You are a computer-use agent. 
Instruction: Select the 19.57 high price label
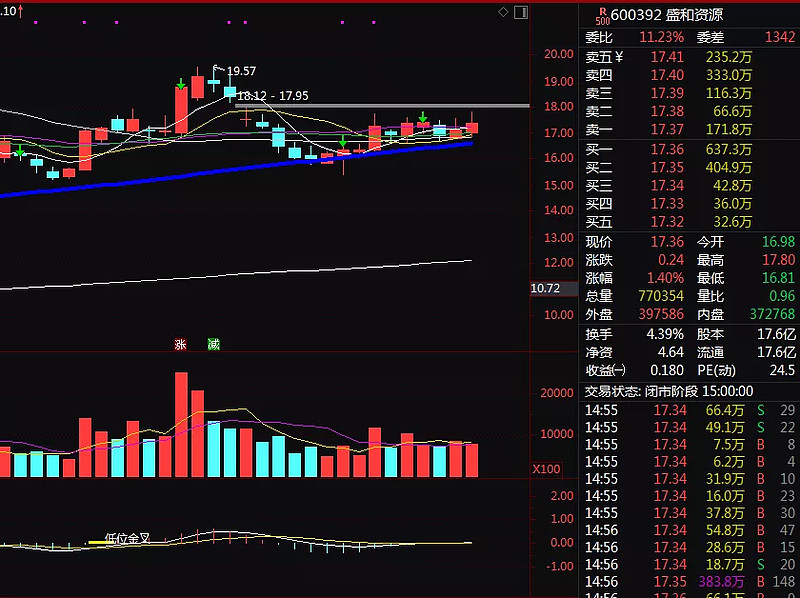[x=241, y=71]
